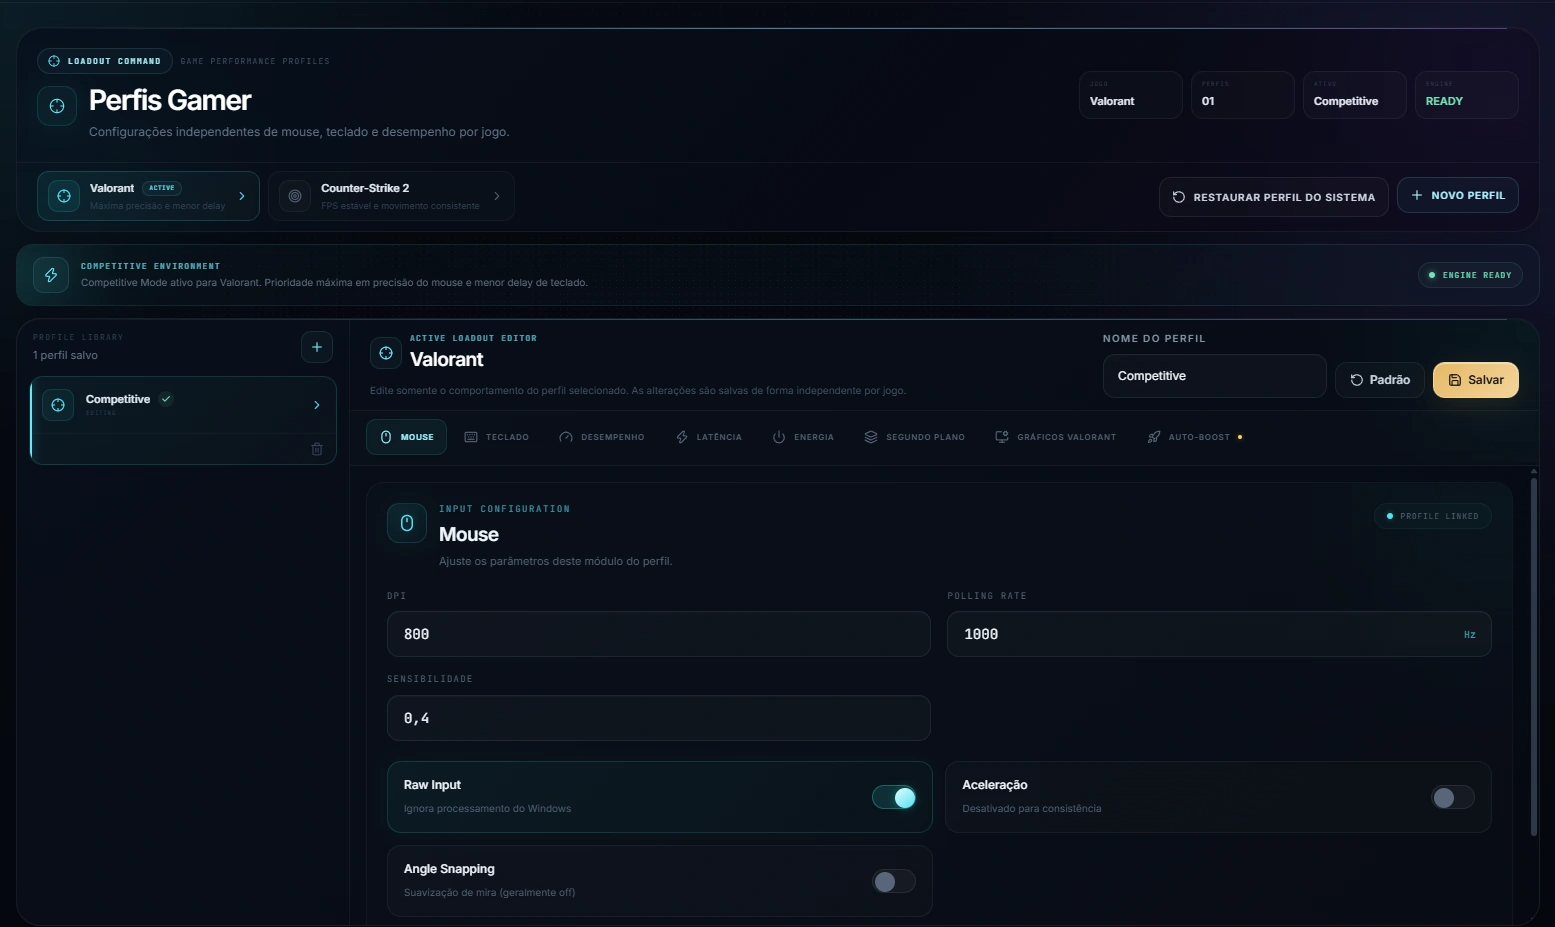
Task: Open the Auto-Boost tab
Action: [x=1195, y=437]
